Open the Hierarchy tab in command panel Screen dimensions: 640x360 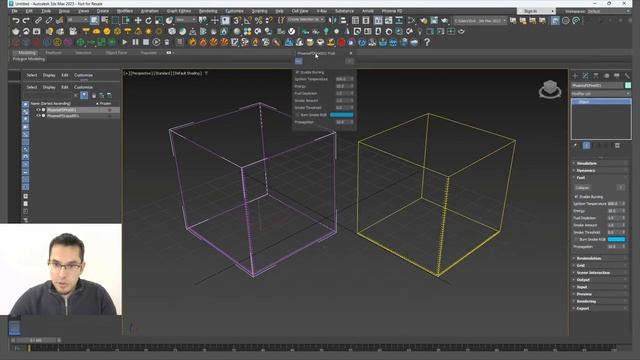coord(596,76)
